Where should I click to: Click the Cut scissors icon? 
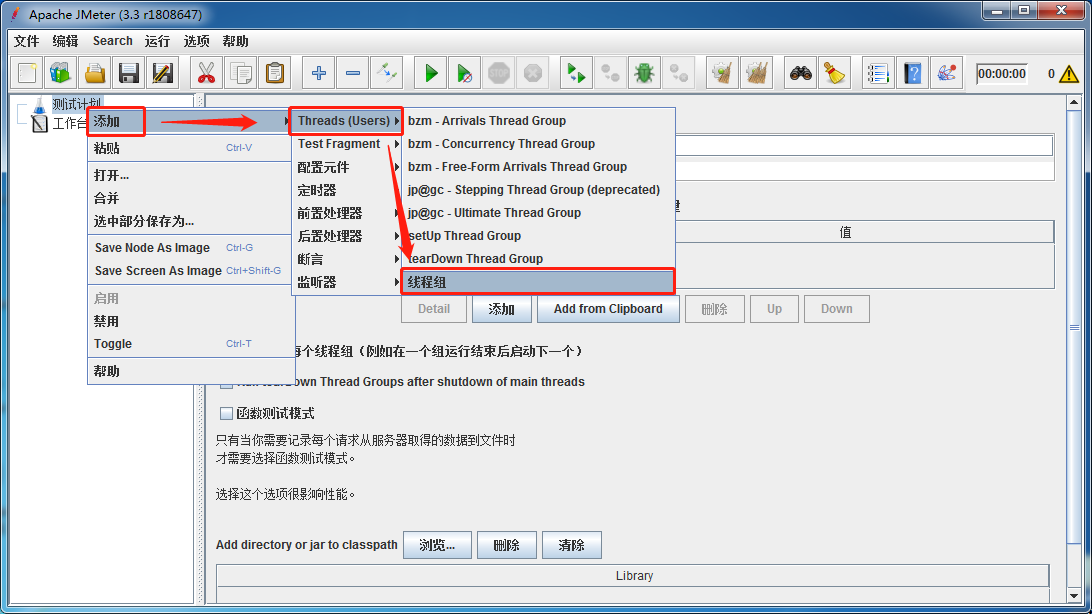click(206, 73)
